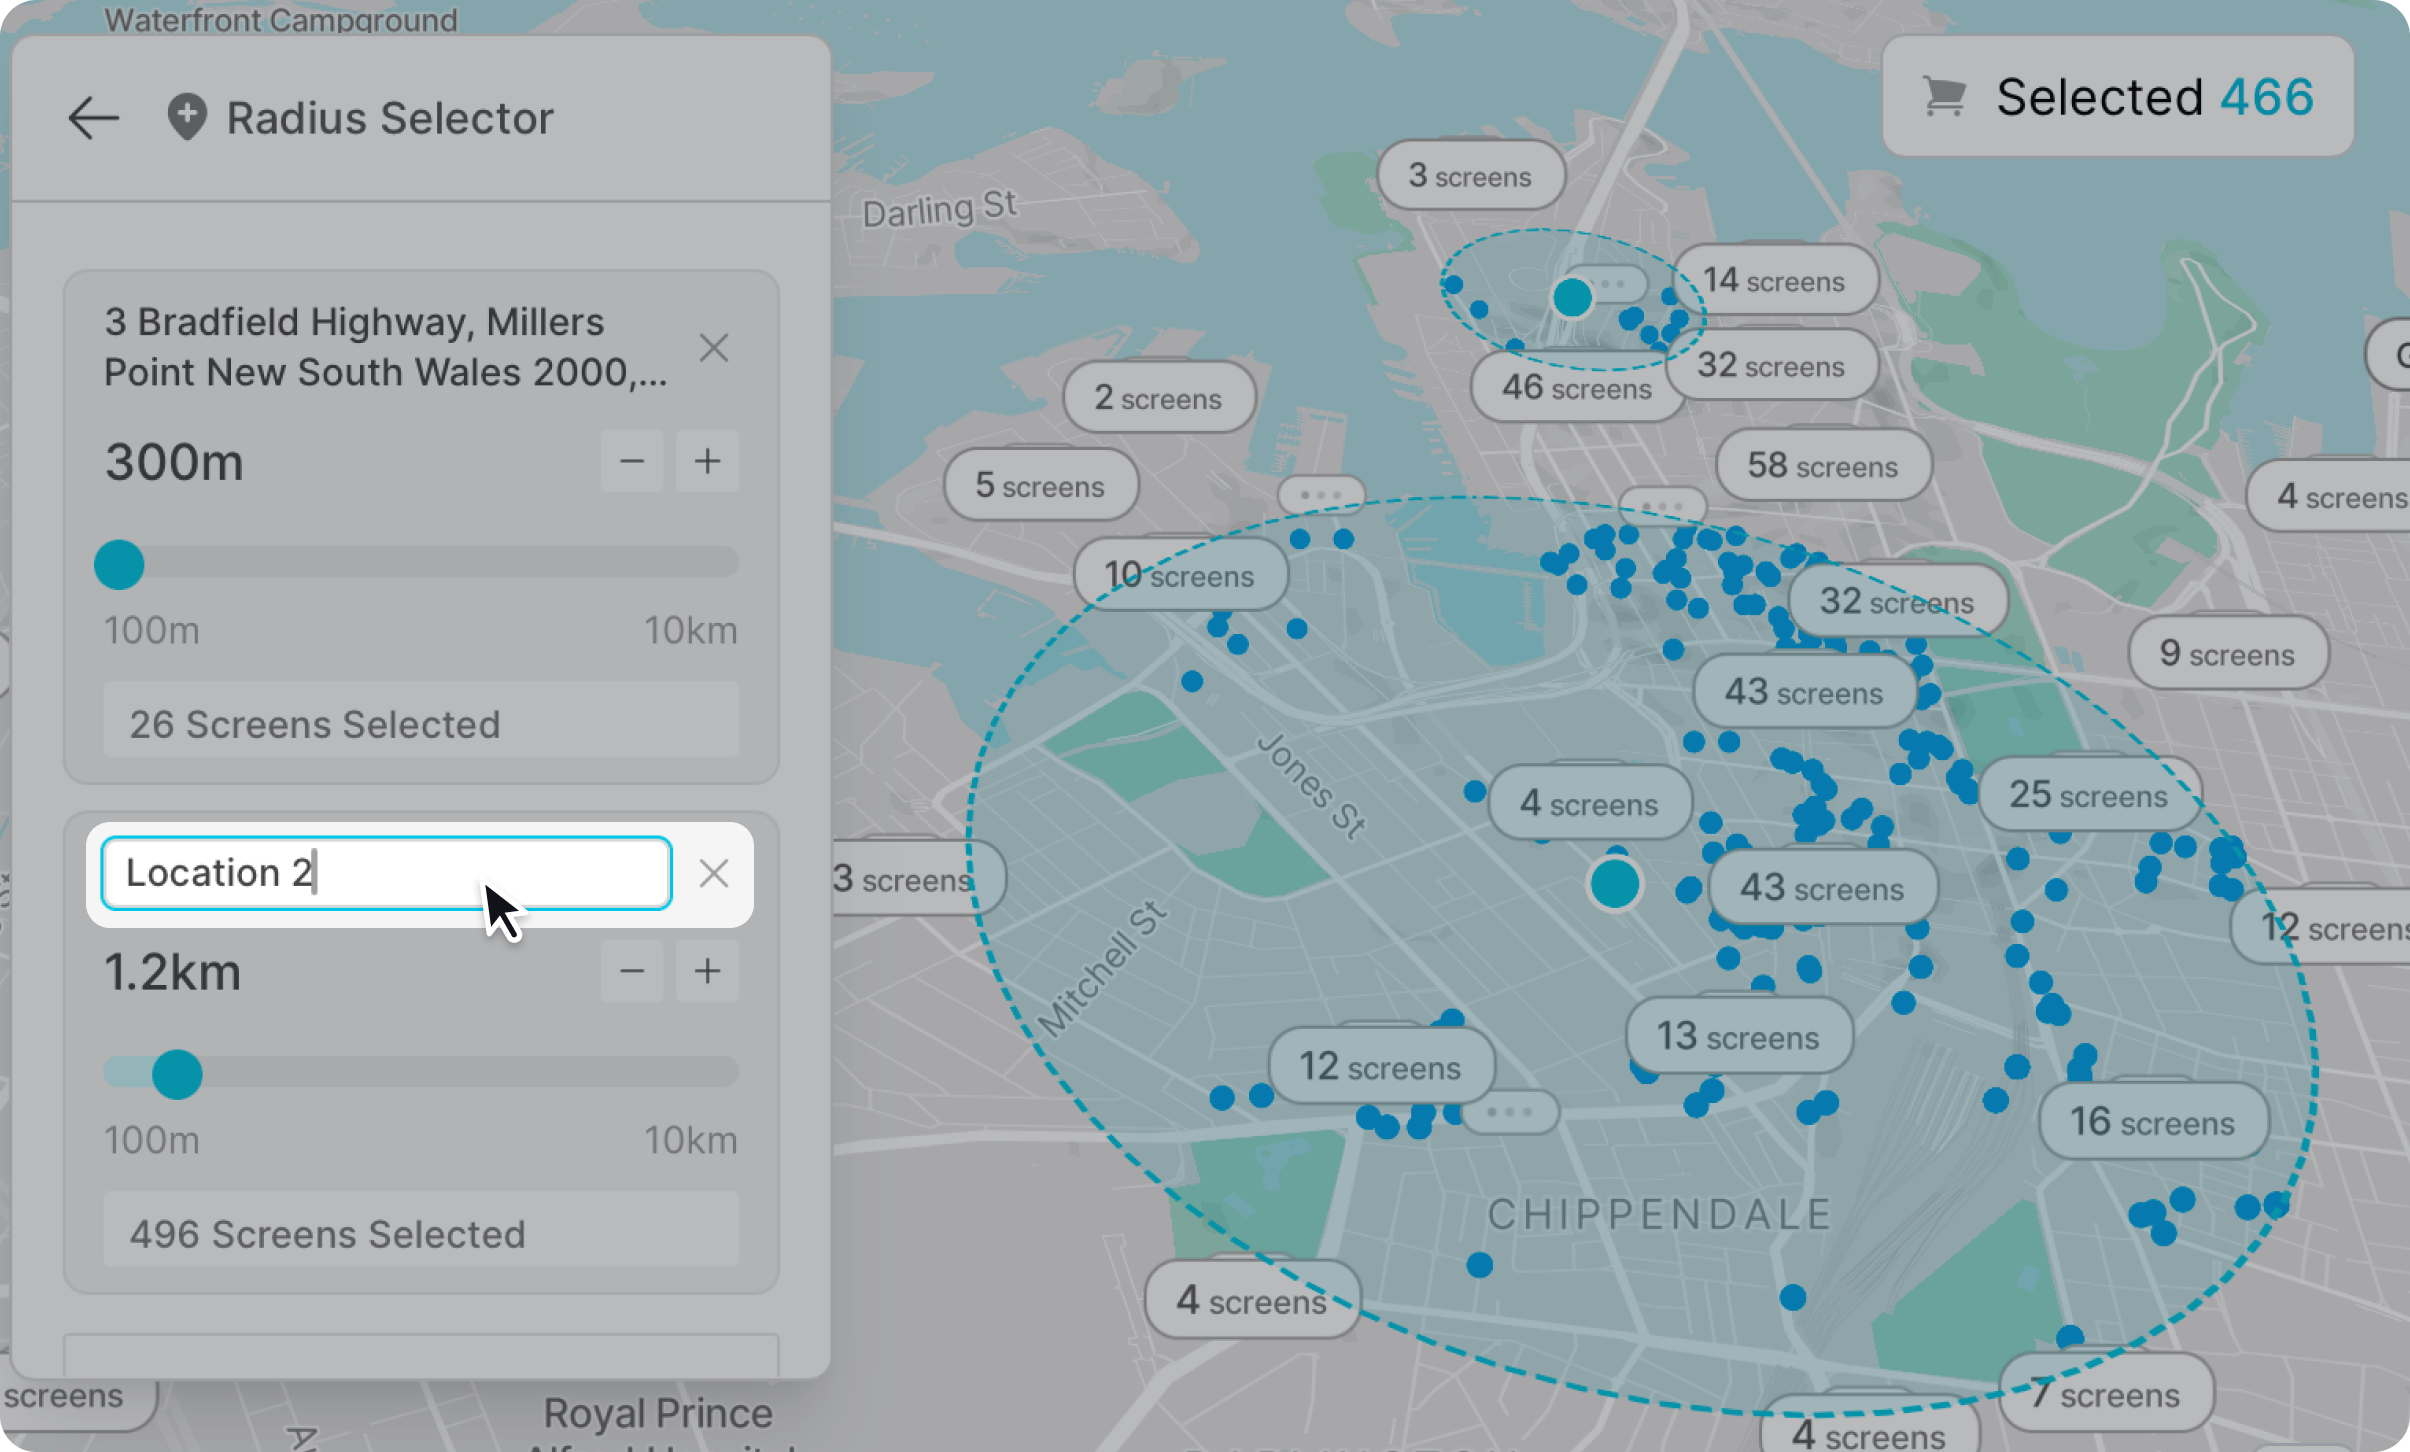Viewport: 2410px width, 1452px height.
Task: Select the 10 screens cluster
Action: 1180,575
